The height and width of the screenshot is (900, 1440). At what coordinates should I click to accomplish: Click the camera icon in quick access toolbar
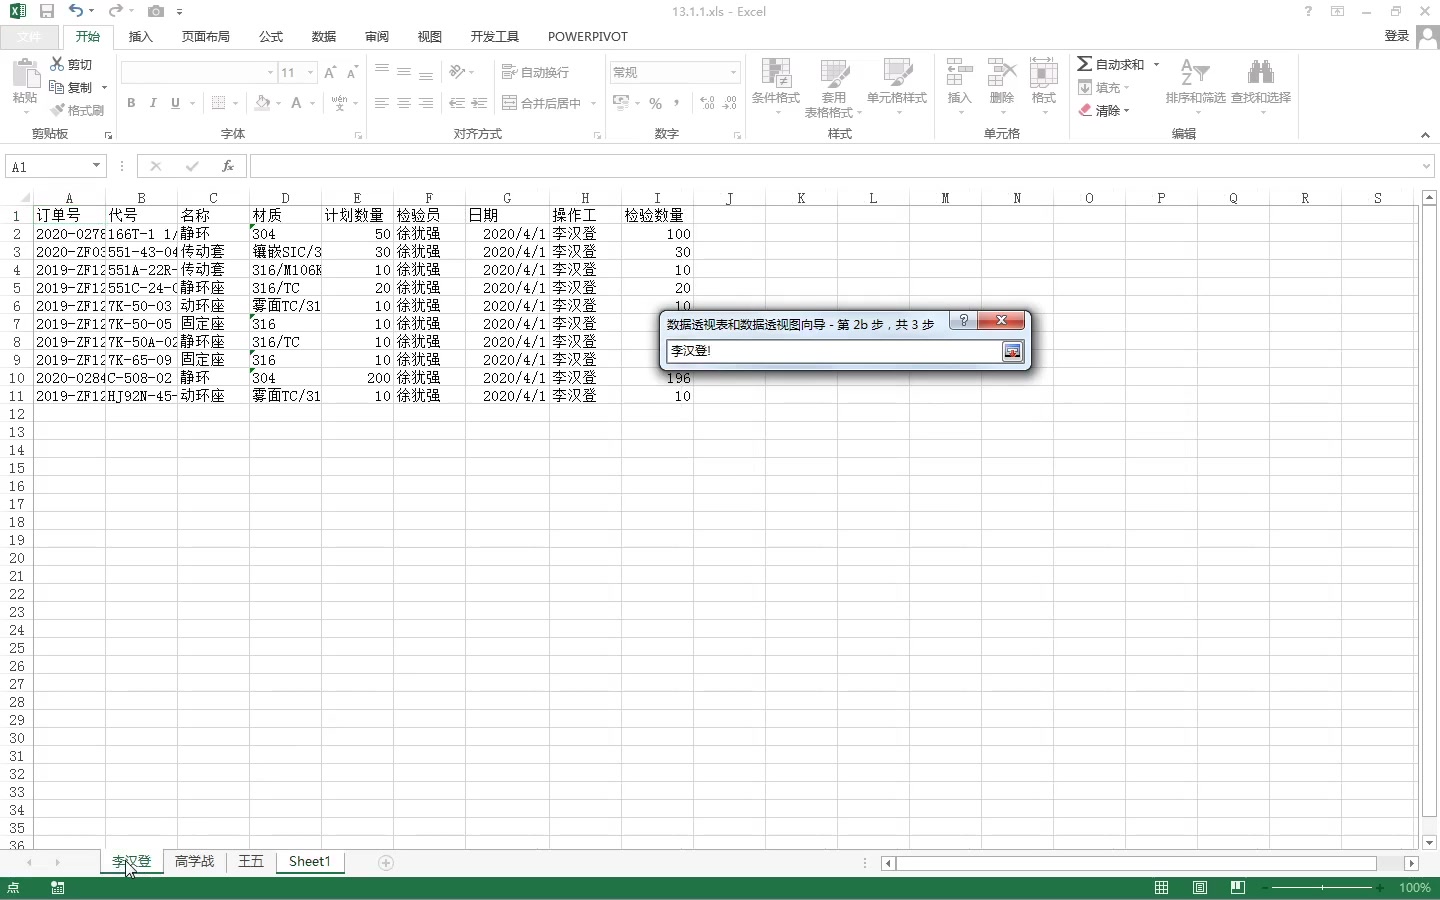click(x=155, y=12)
